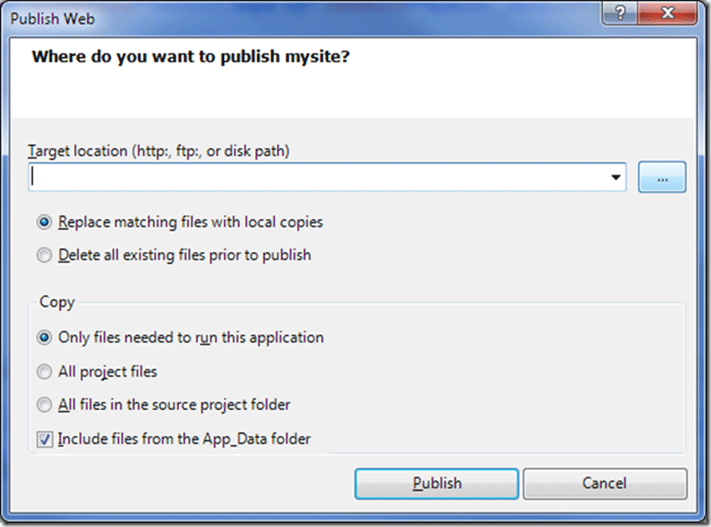Focus the Target location text field
Screen dimensions: 711x527
coord(320,178)
